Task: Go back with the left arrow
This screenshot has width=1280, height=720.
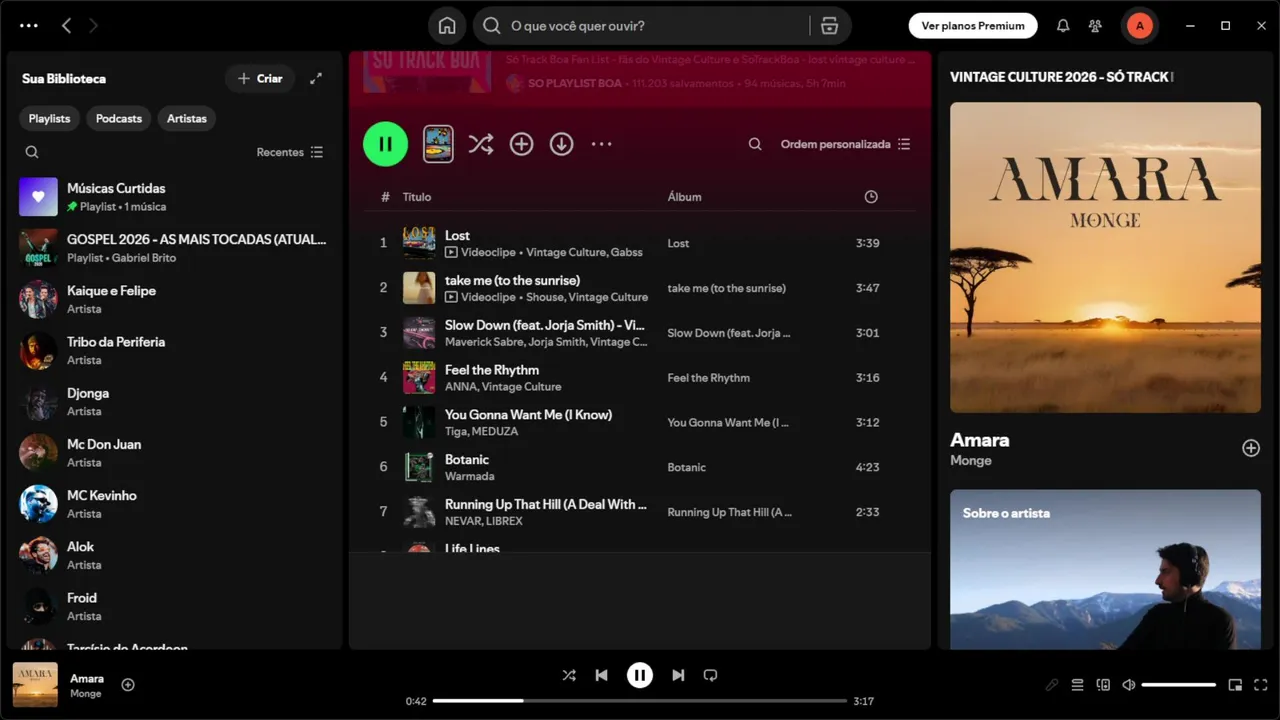Action: 66,26
